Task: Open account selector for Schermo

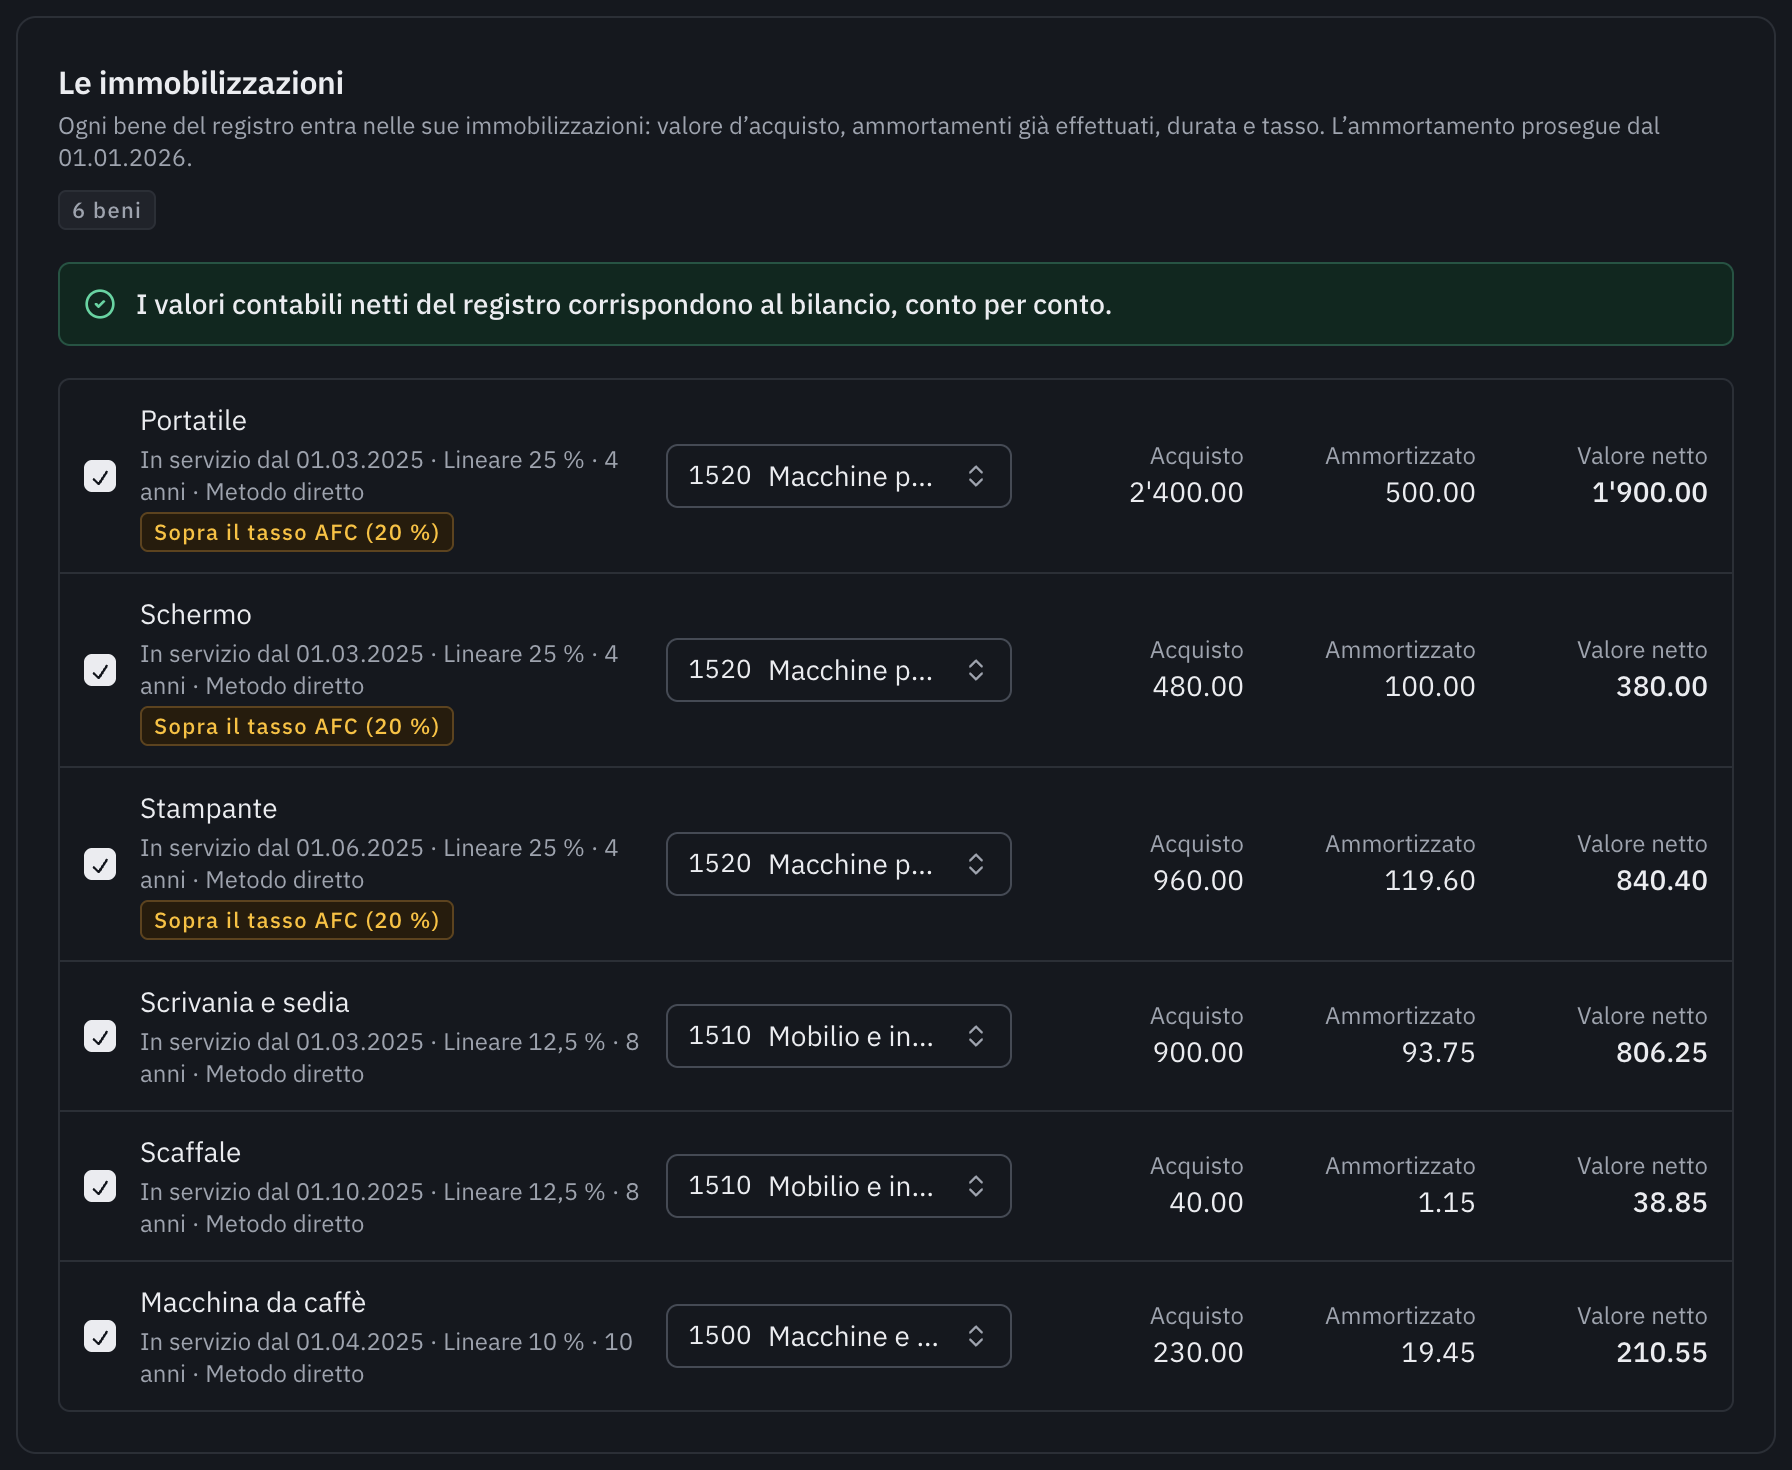Action: click(838, 670)
